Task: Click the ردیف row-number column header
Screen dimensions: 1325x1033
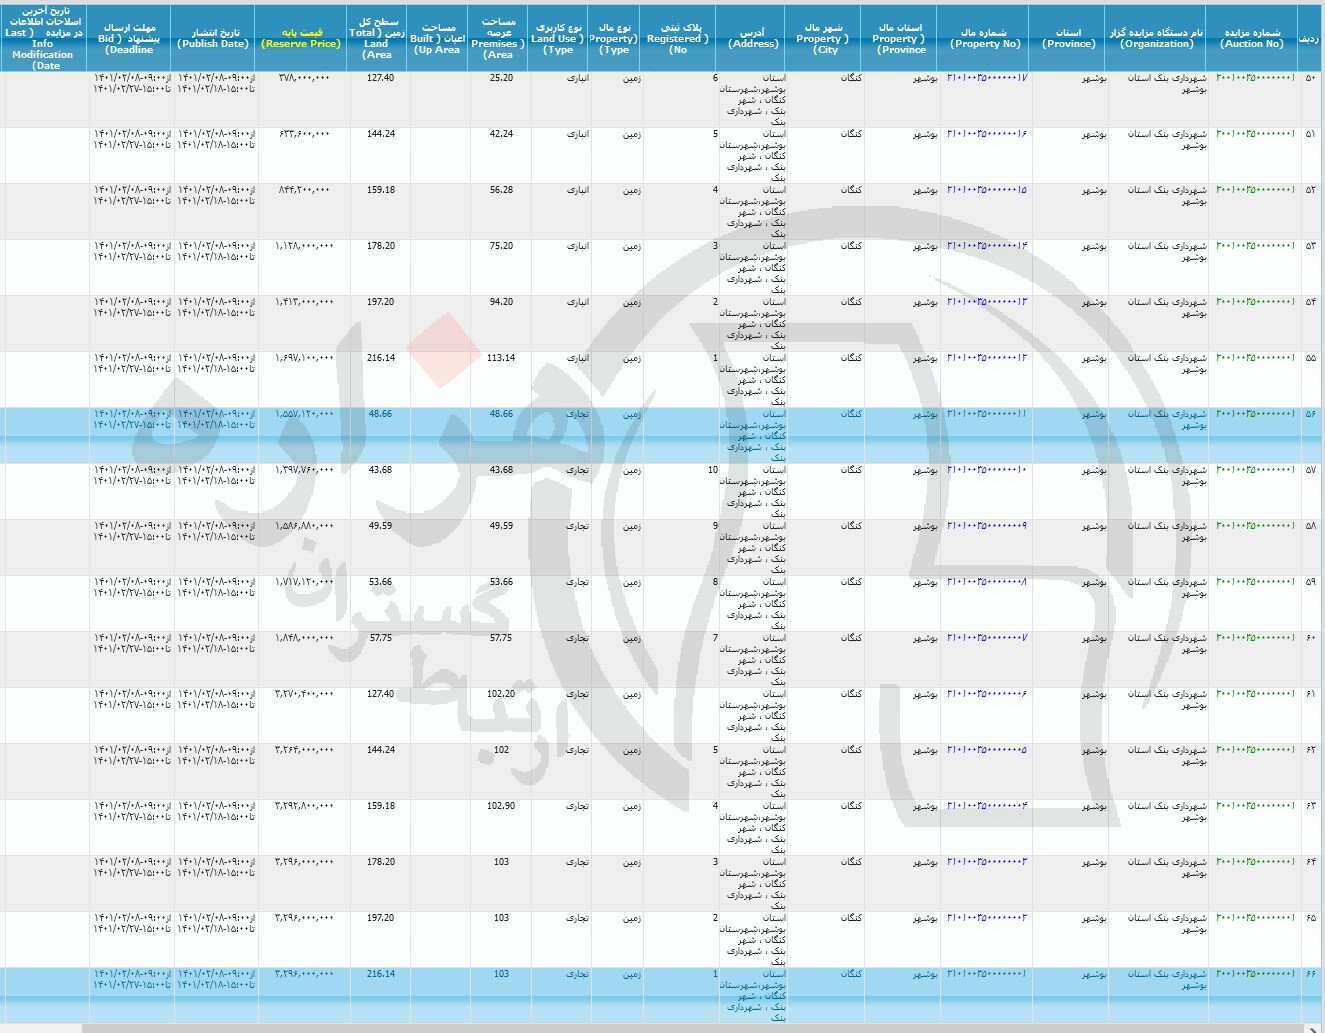Action: 1309,38
